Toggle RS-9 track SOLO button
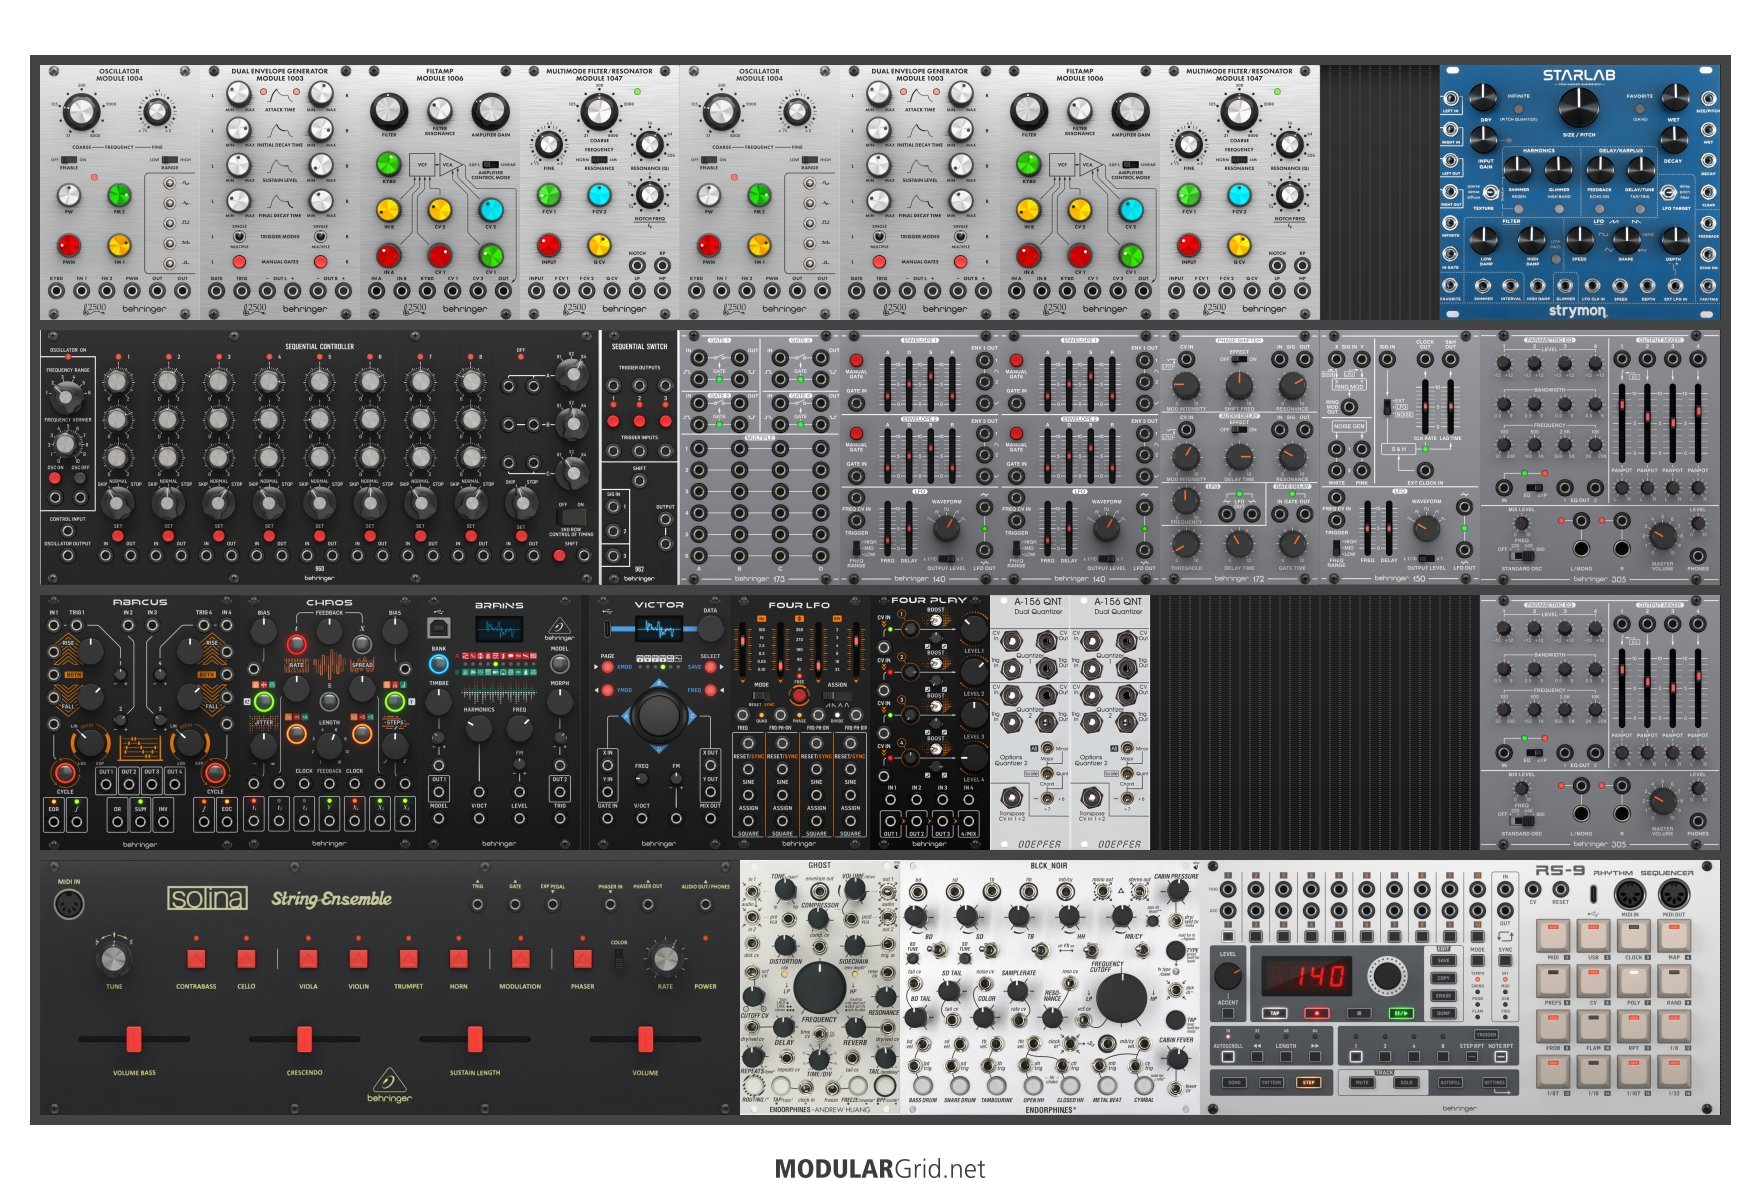Image resolution: width=1761 pixels, height=1190 pixels. coord(1406,1083)
